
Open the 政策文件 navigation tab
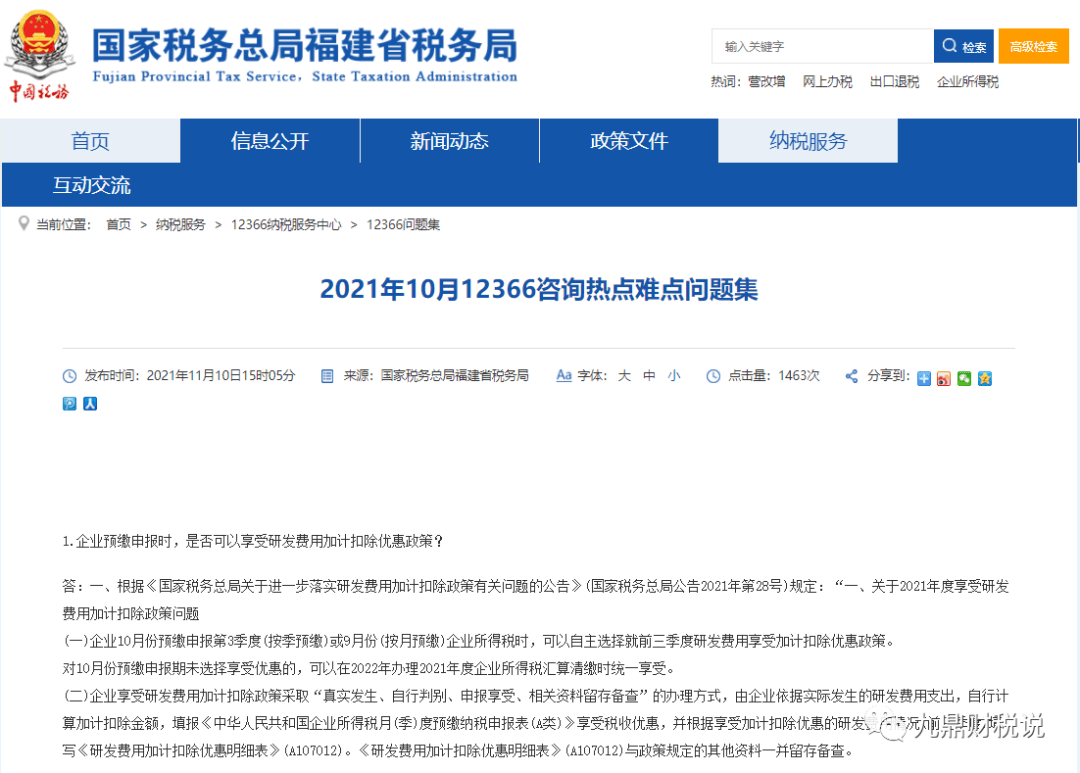click(x=629, y=141)
